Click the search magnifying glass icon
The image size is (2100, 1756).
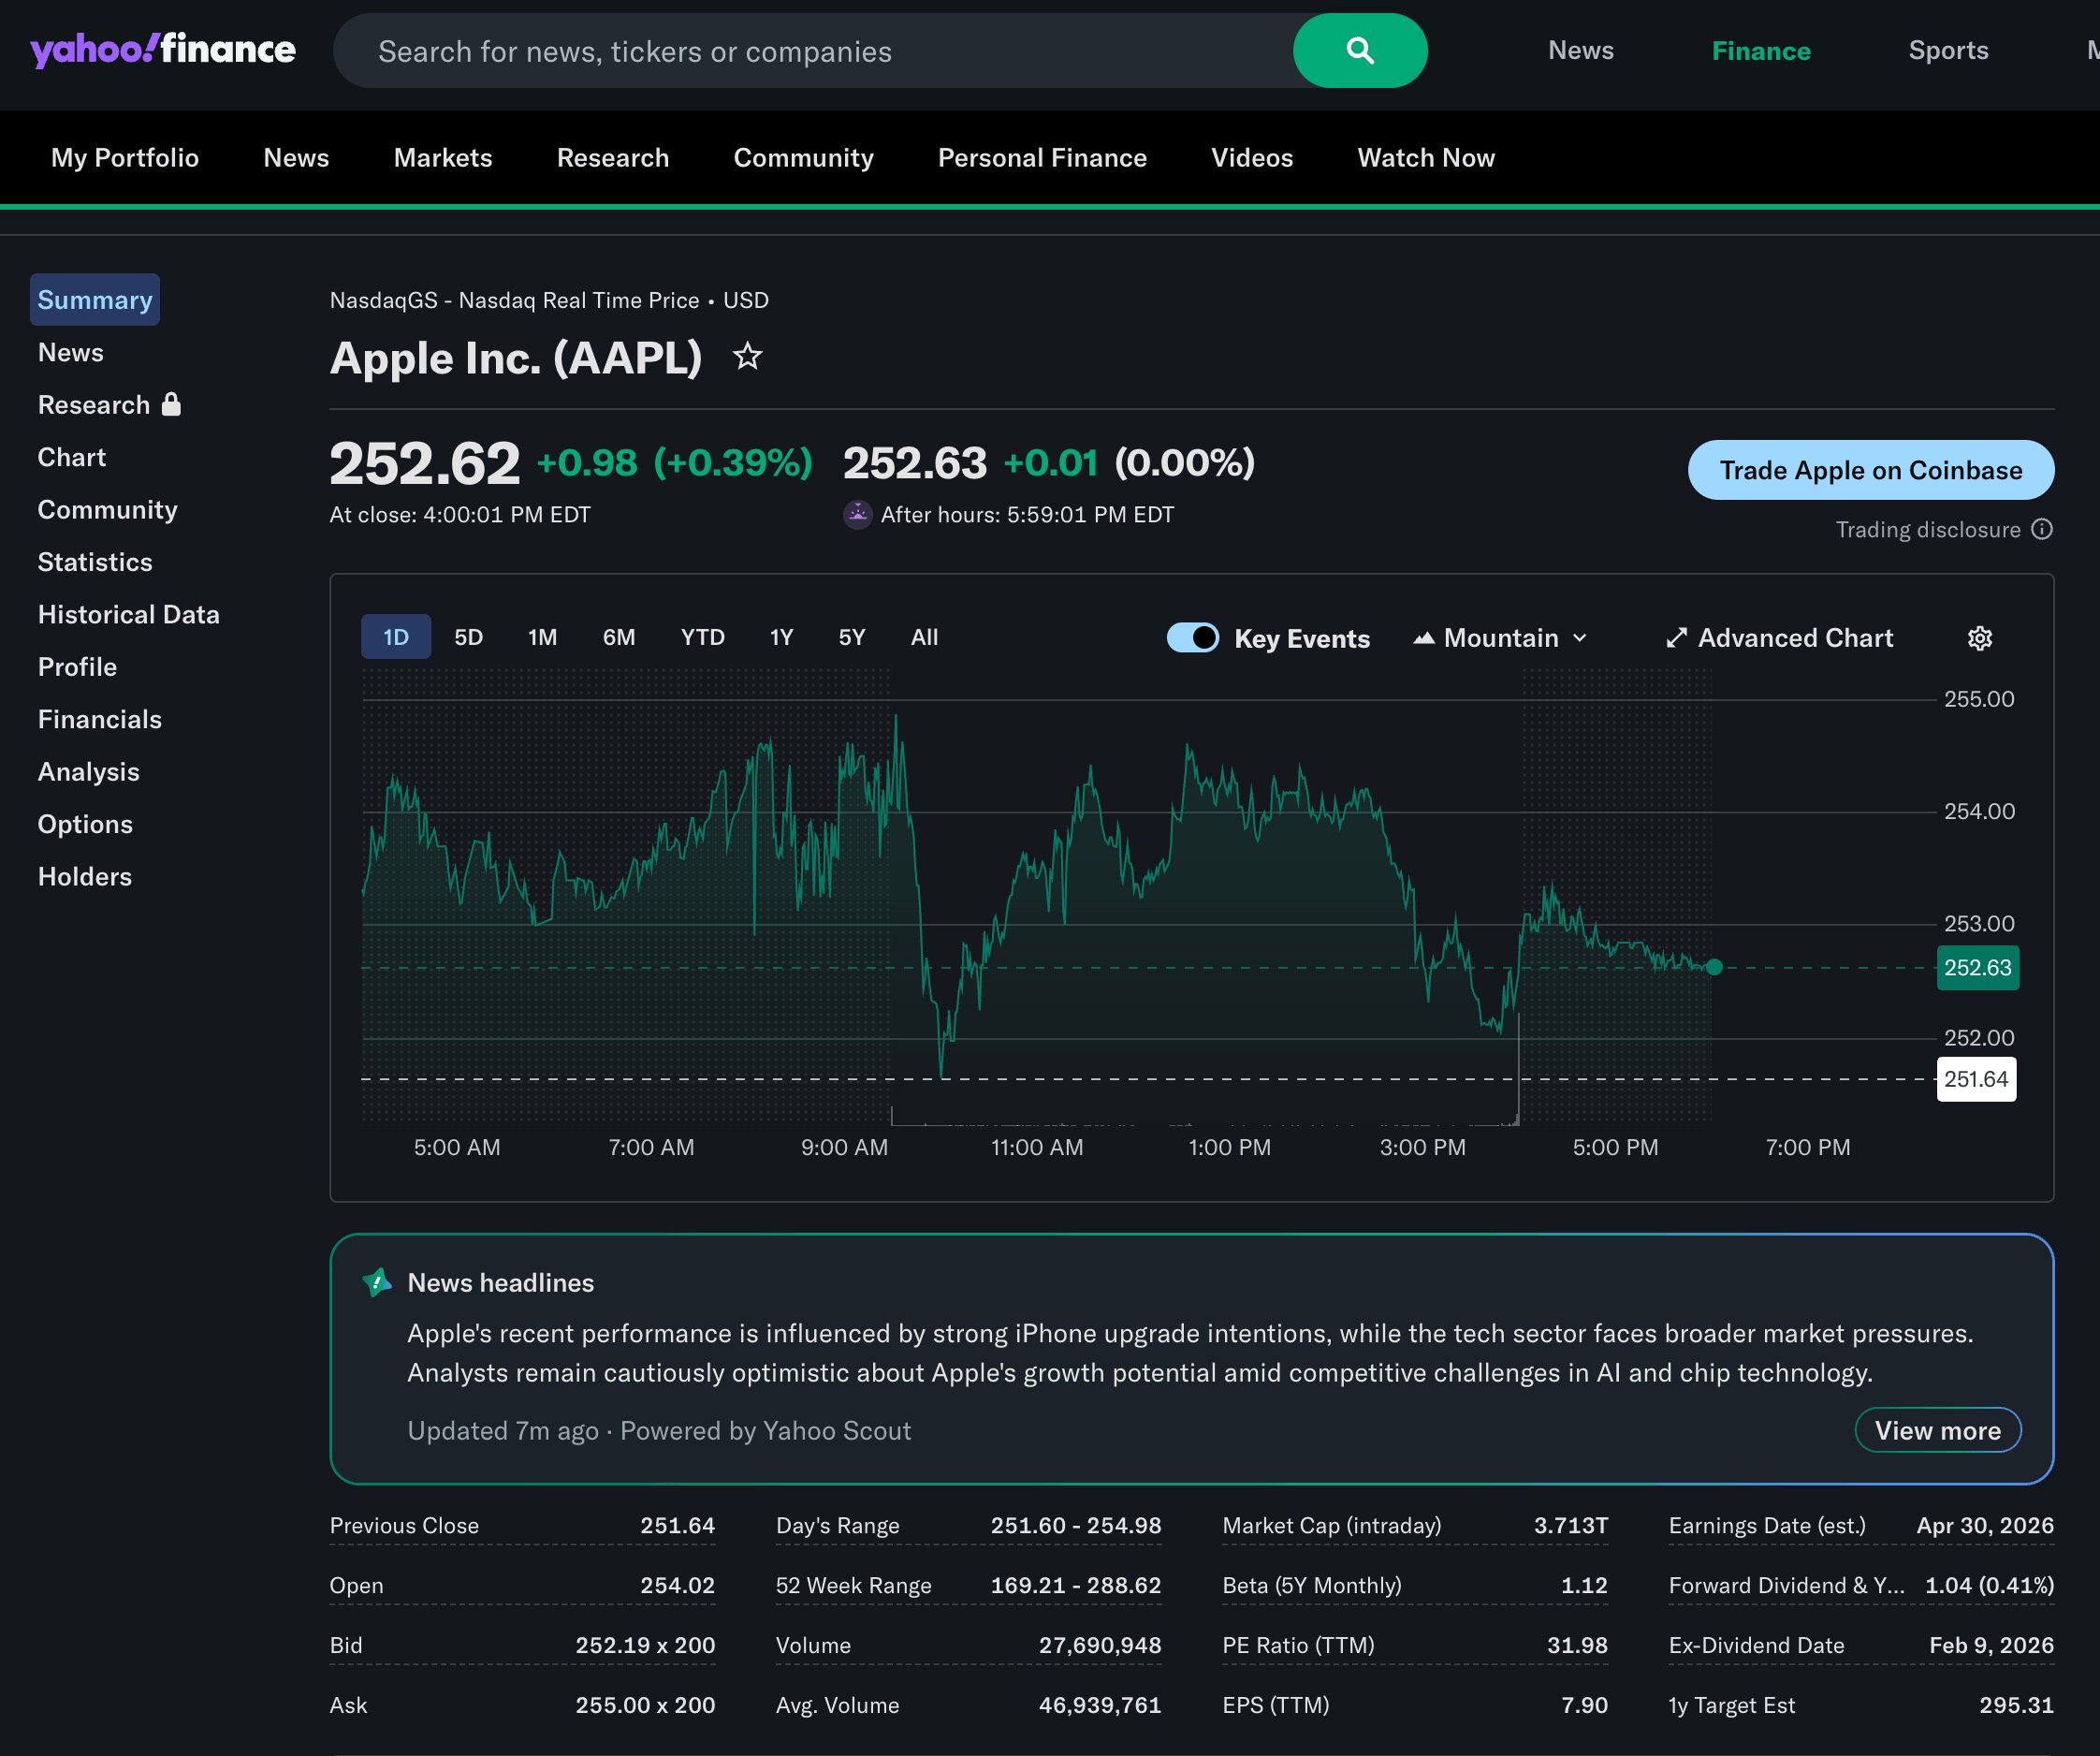pyautogui.click(x=1360, y=50)
